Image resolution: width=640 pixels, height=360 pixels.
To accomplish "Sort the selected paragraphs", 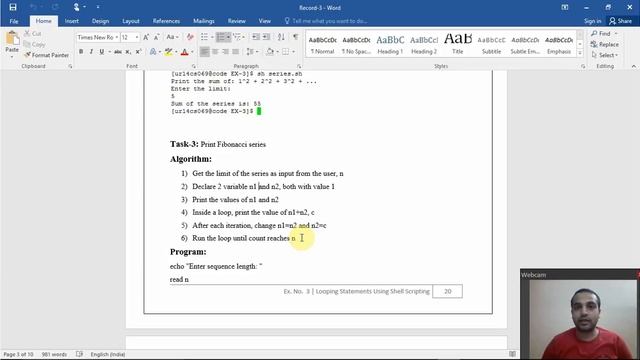I will (281, 37).
